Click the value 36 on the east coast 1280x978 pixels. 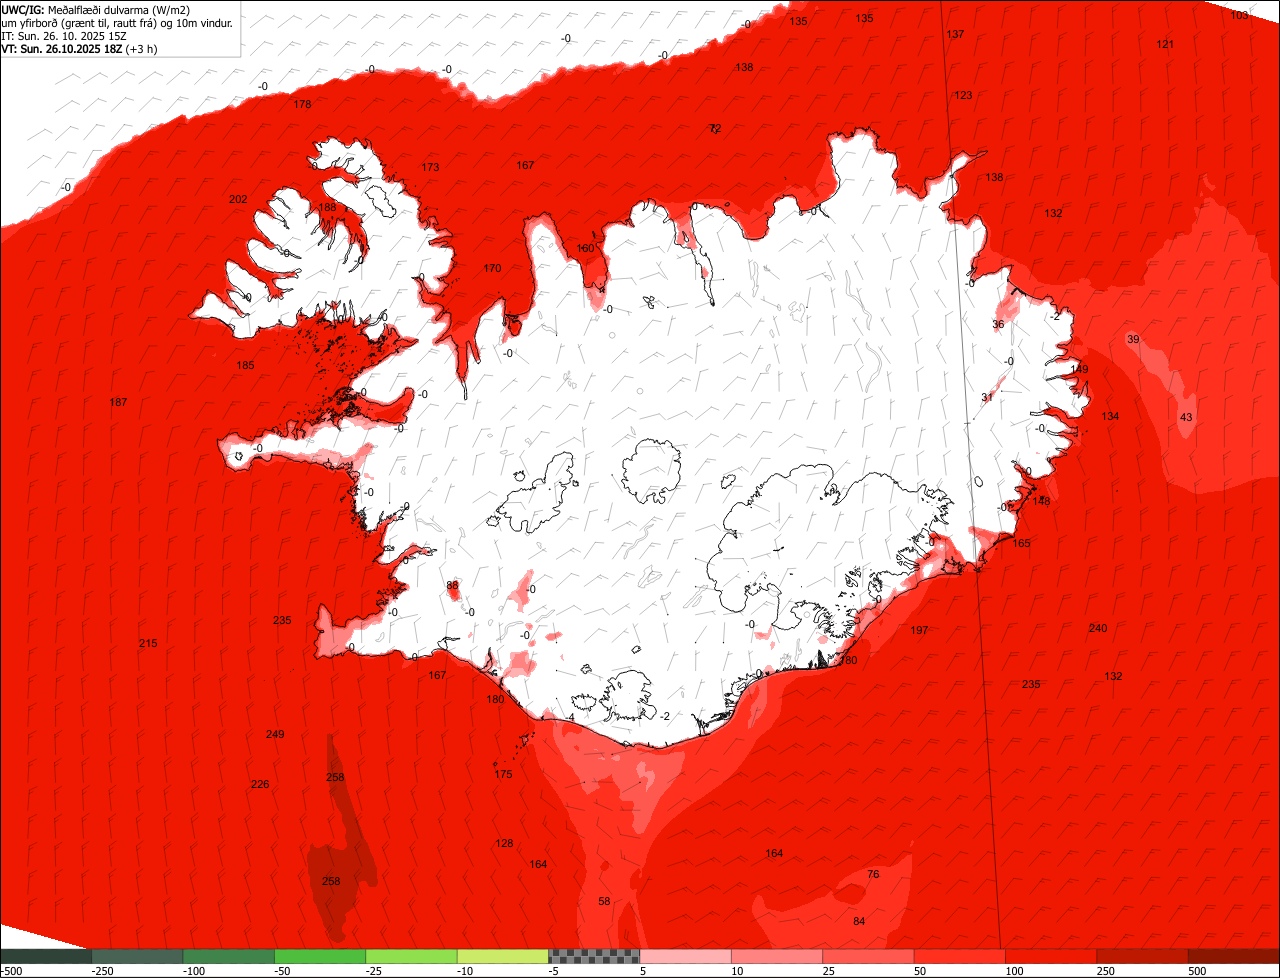point(998,324)
